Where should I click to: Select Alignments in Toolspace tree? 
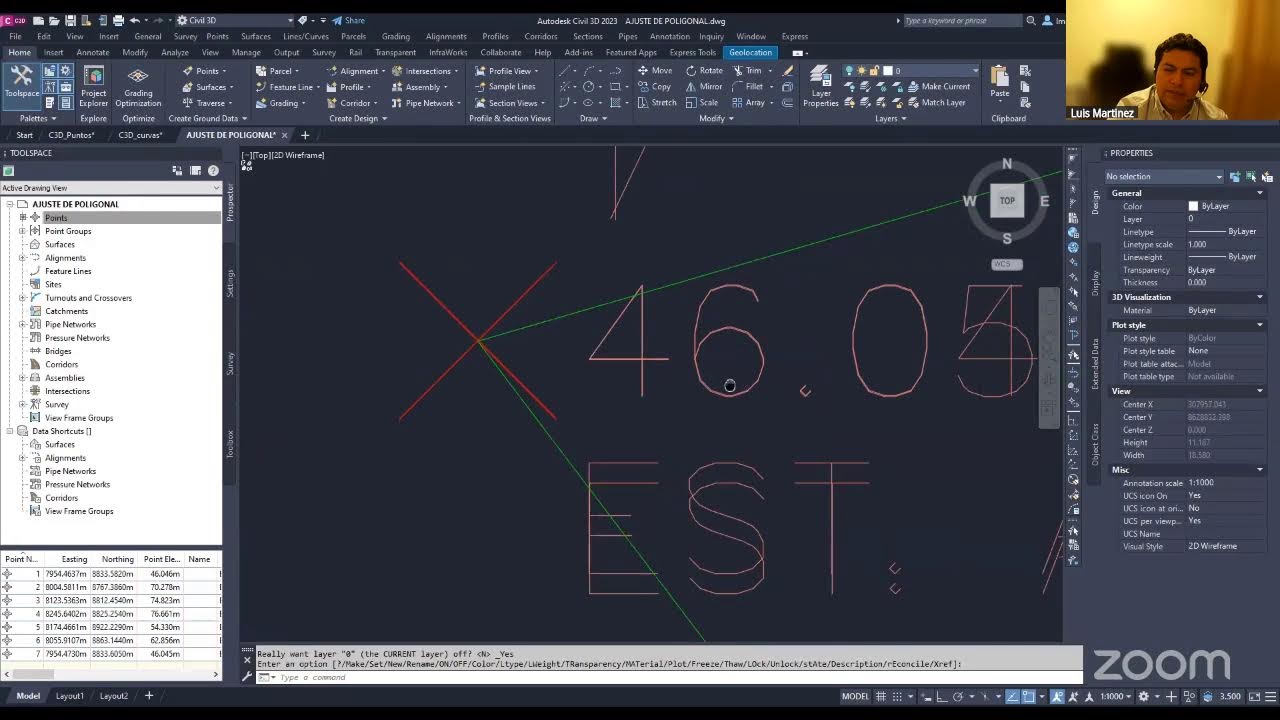pyautogui.click(x=65, y=257)
